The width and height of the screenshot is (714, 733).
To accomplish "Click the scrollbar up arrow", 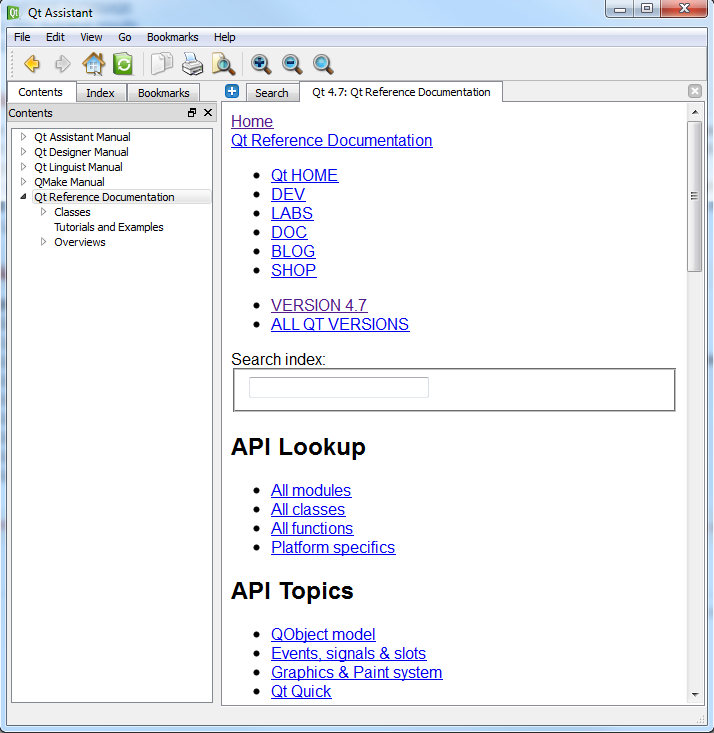I will (x=695, y=112).
